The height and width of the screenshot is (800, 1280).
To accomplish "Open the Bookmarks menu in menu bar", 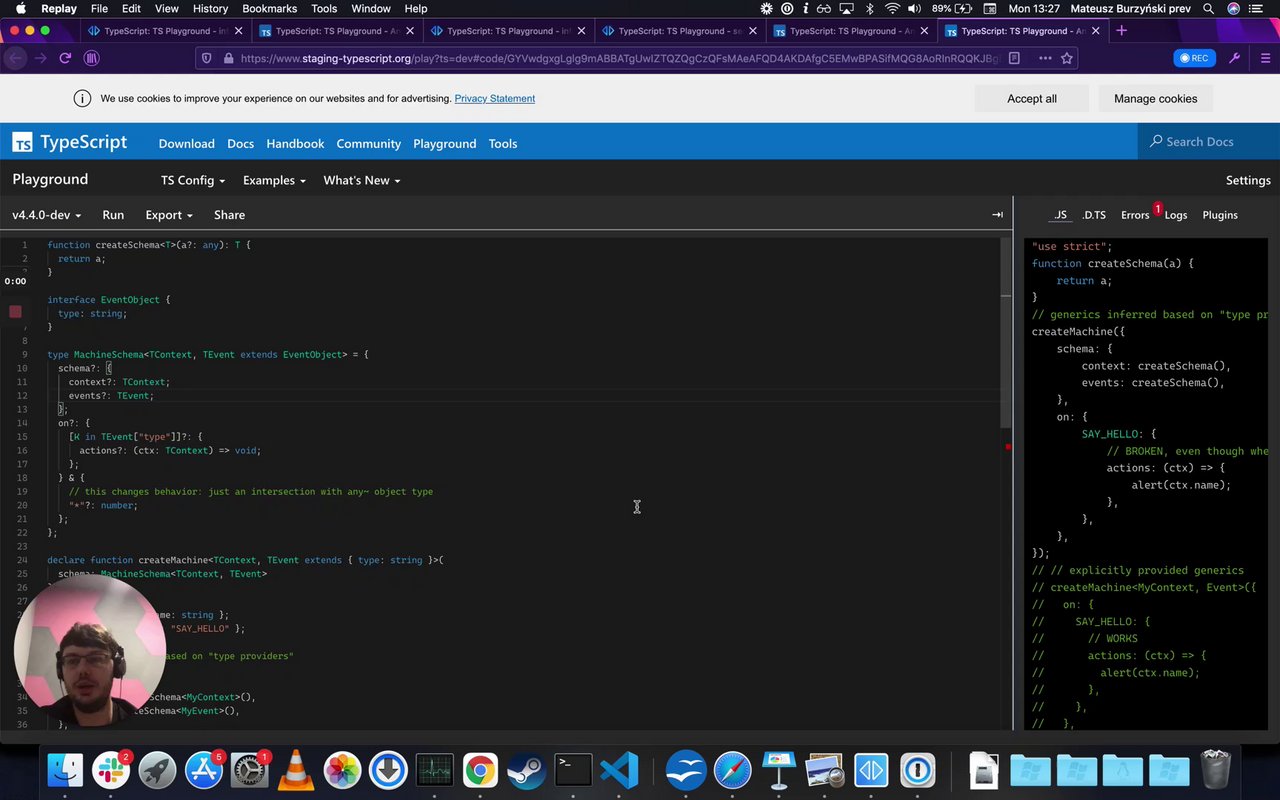I will 269,9.
